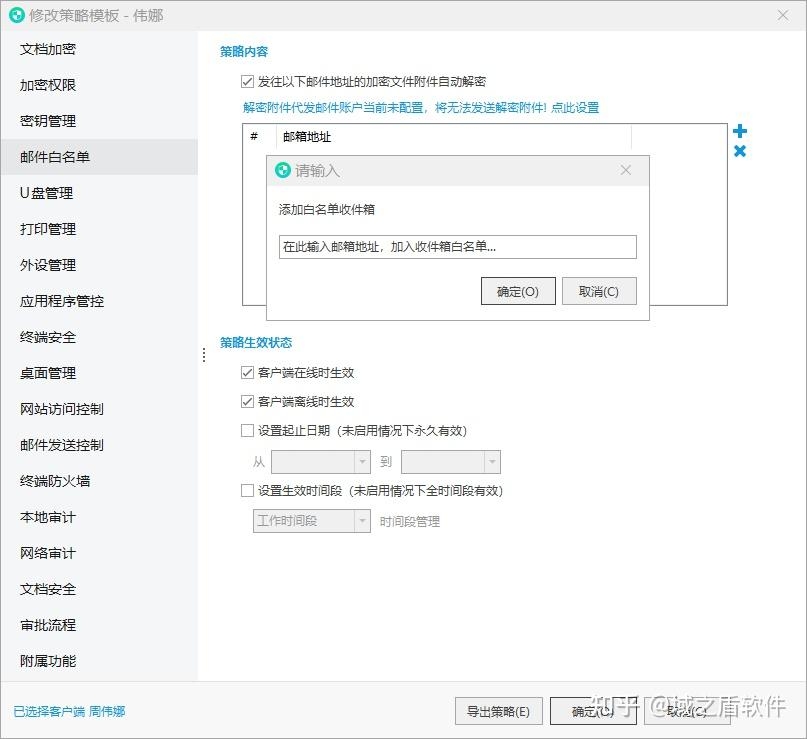Cancel dialog with 取消(C) button
Image resolution: width=807 pixels, height=739 pixels.
point(599,291)
